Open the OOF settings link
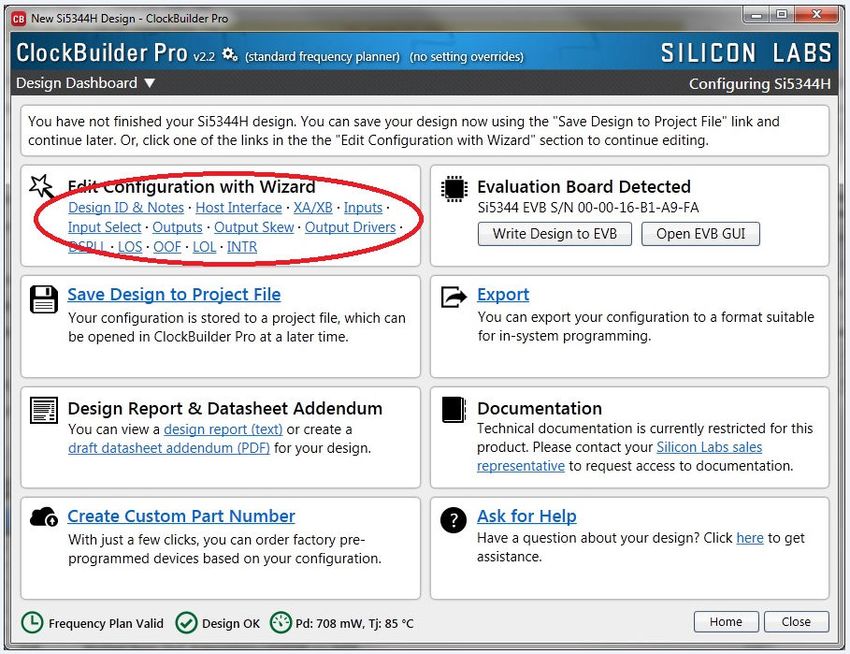Image resolution: width=850 pixels, height=654 pixels. click(167, 247)
